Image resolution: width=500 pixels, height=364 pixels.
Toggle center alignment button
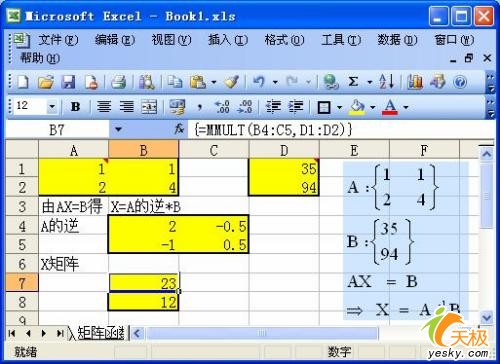tap(104, 107)
